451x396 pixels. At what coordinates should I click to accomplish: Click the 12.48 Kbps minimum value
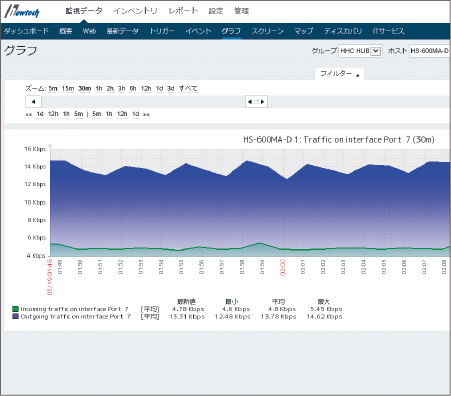point(232,317)
